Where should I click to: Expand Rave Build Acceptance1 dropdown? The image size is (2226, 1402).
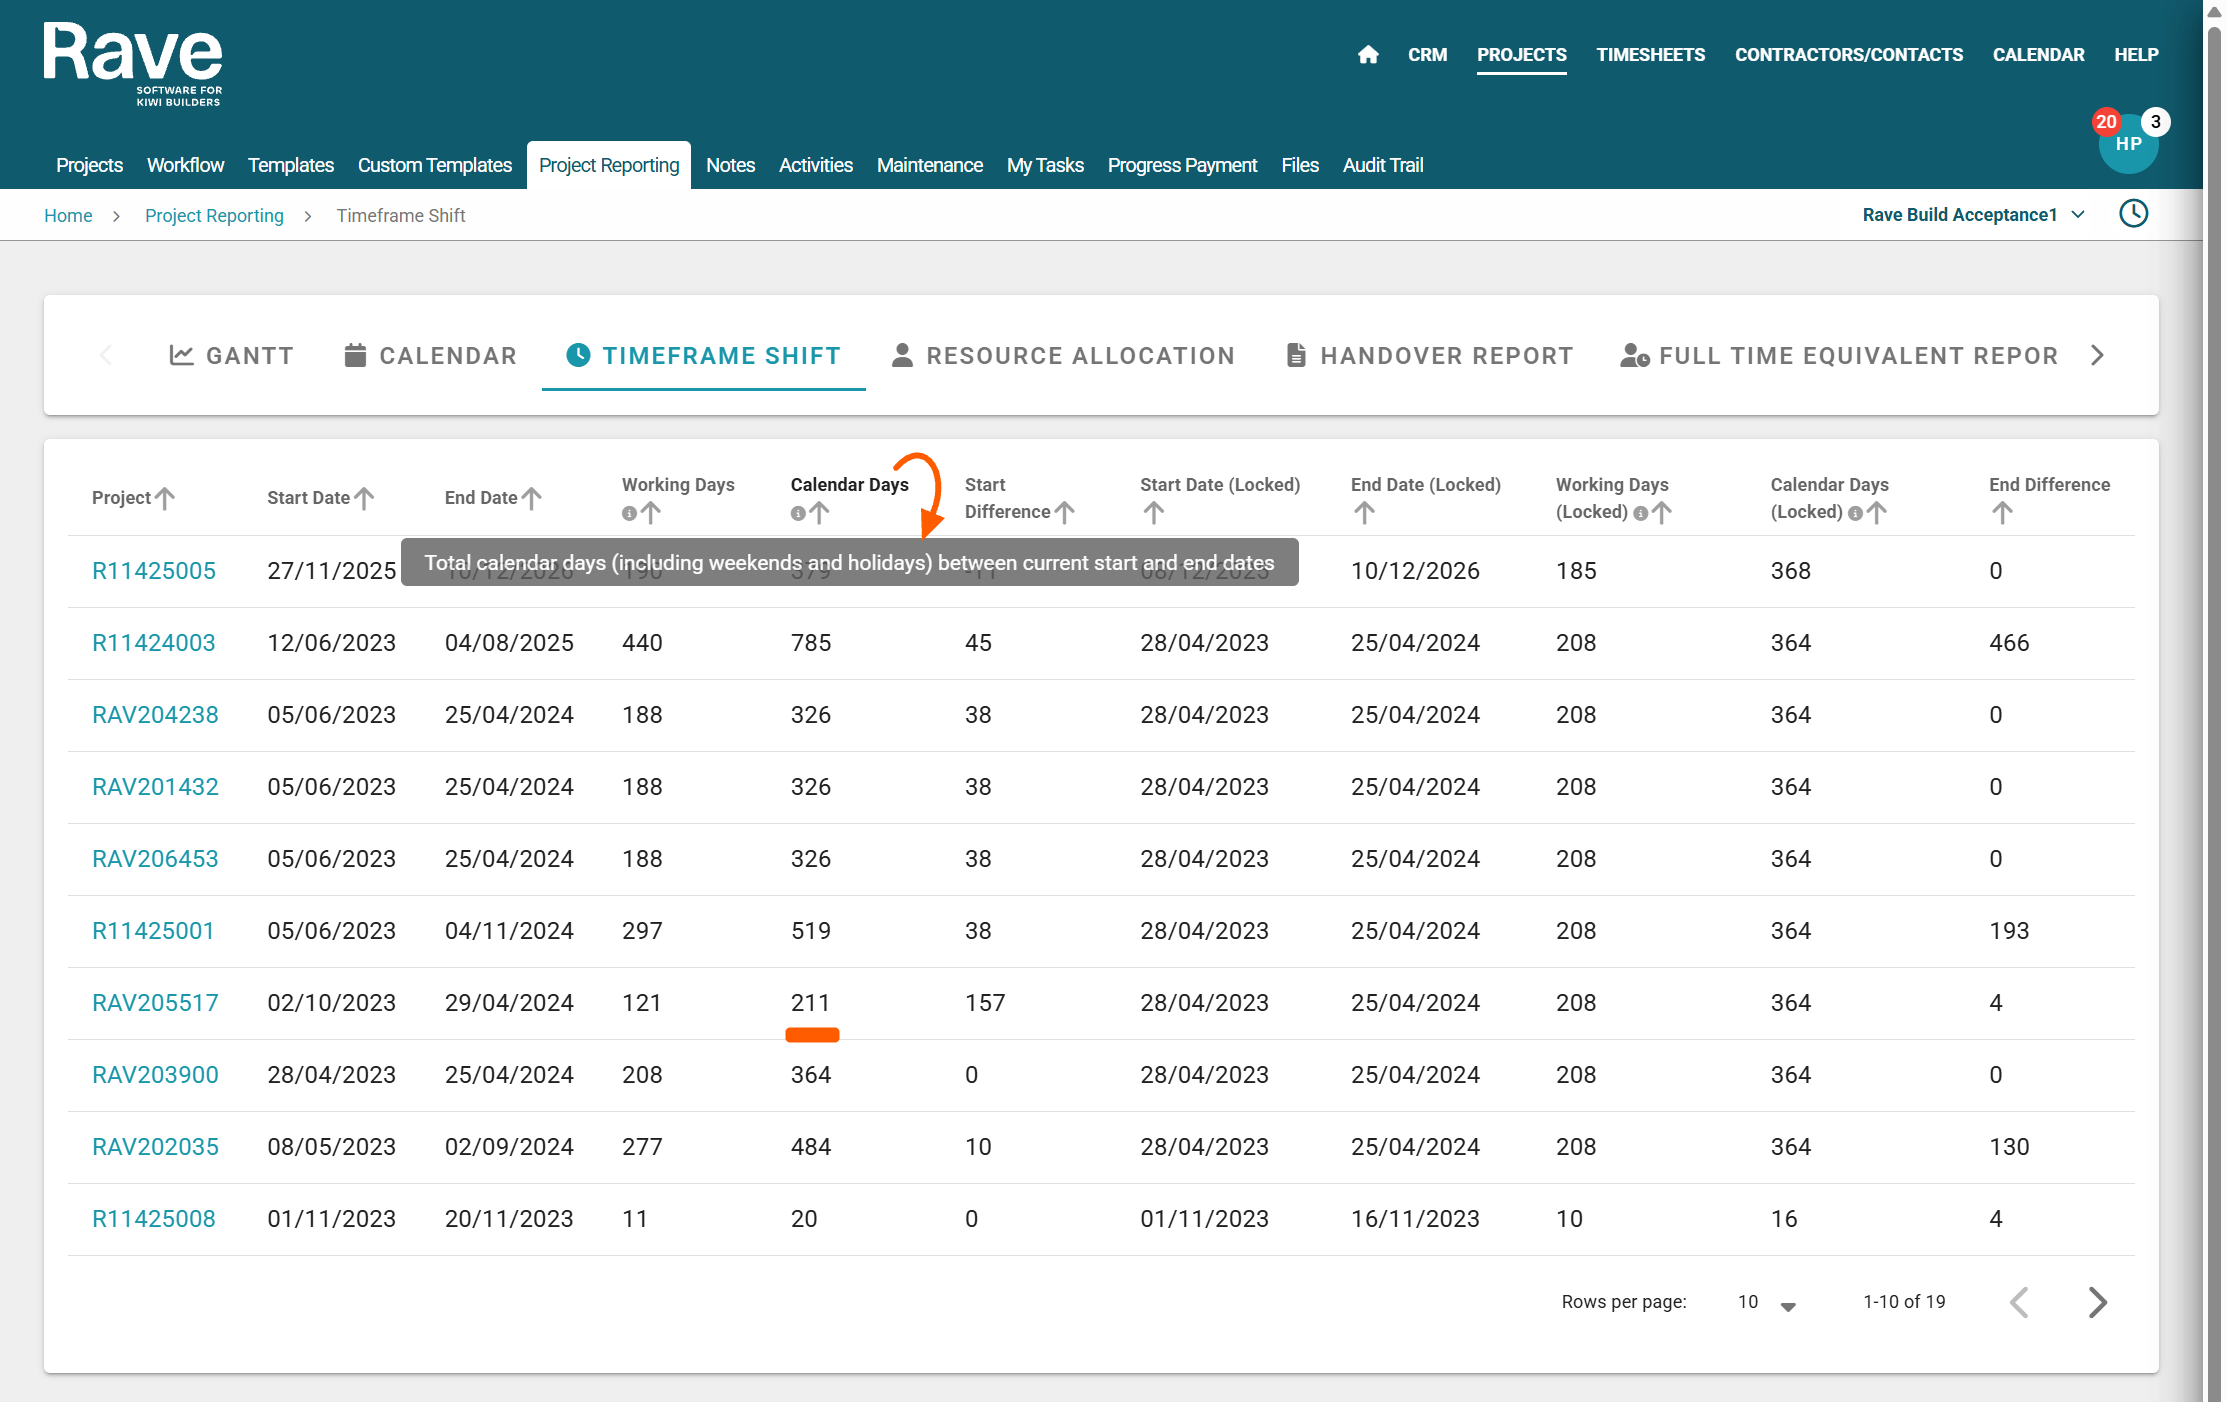coord(2078,215)
